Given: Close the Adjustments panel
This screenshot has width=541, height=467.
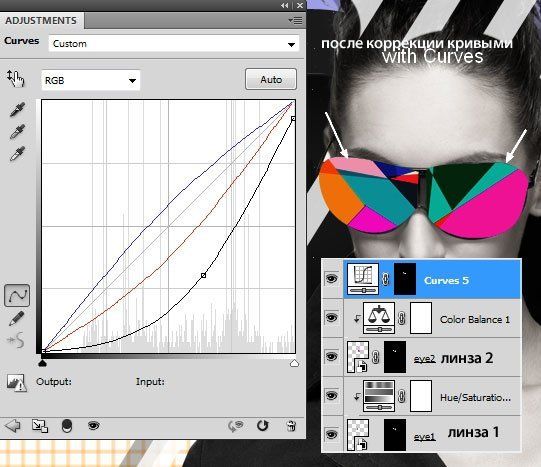Looking at the screenshot, I should [300, 6].
